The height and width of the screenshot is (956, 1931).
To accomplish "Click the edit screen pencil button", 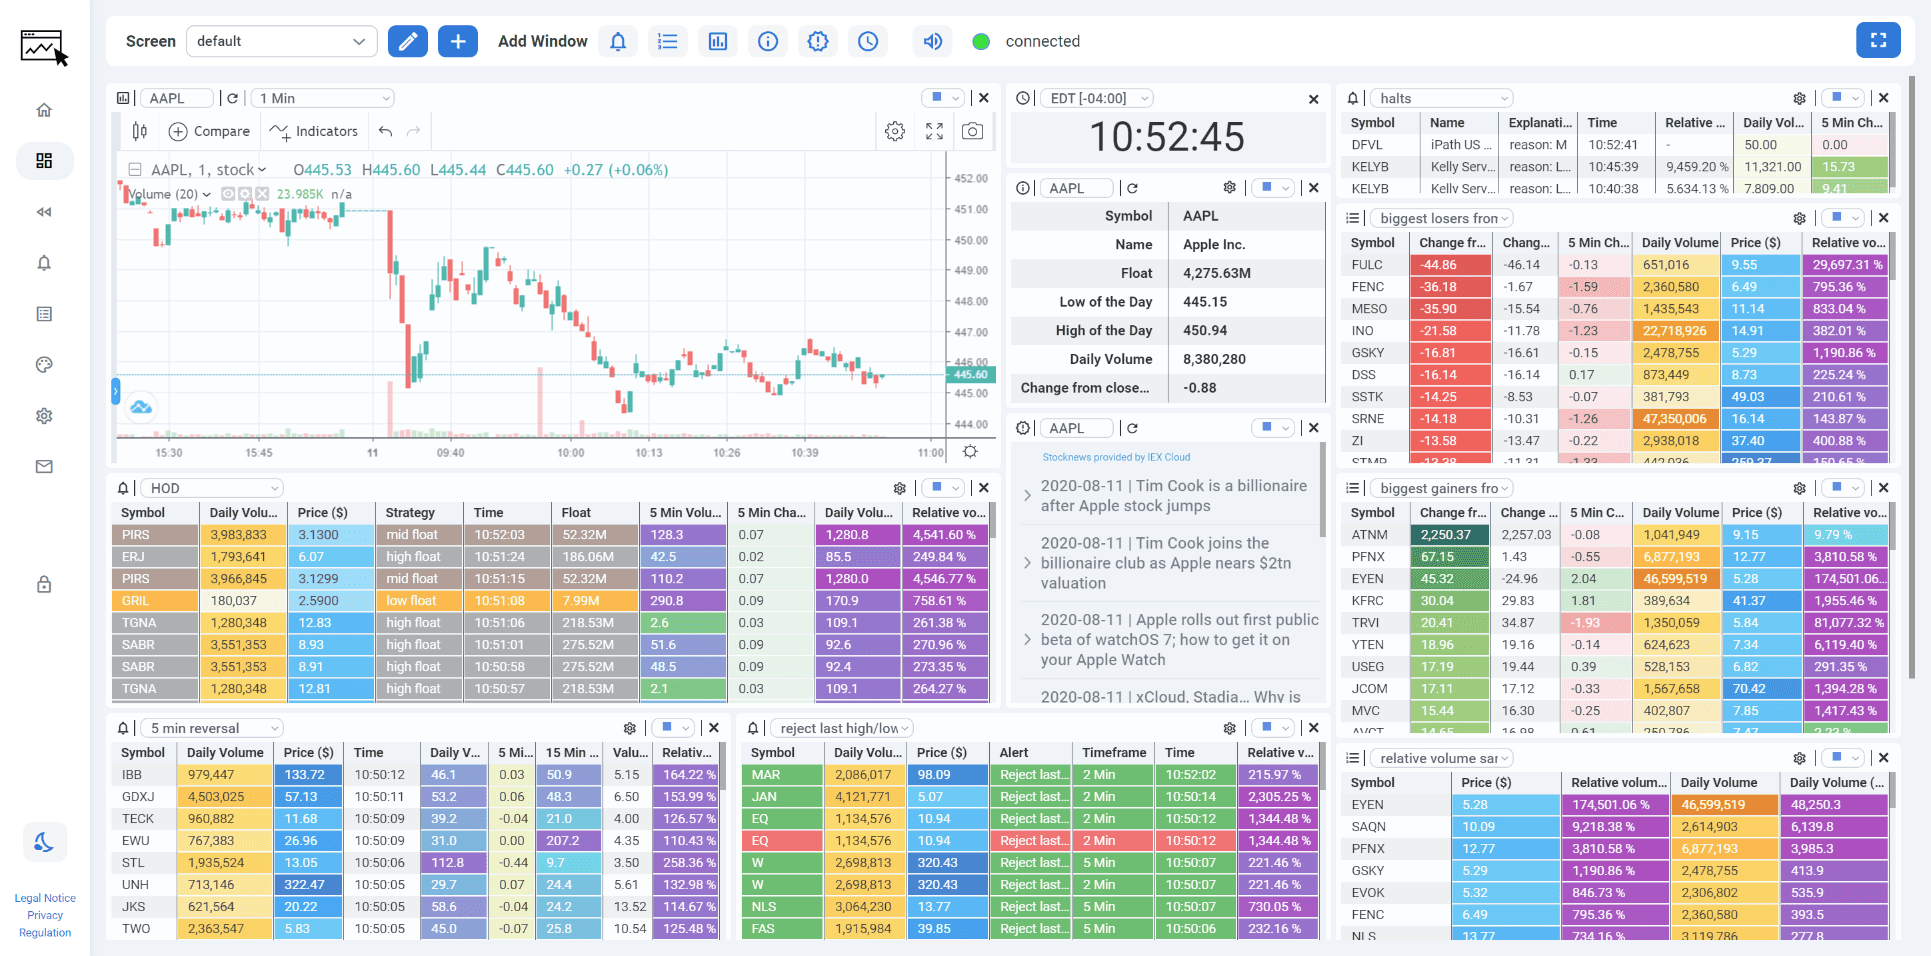I will pos(407,41).
